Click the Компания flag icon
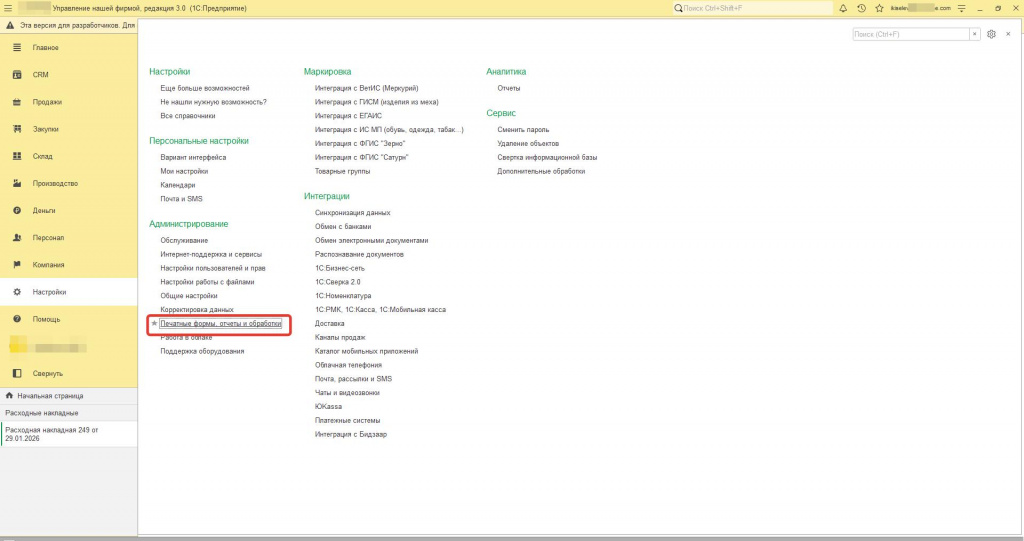This screenshot has height=541, width=1024. (17, 265)
